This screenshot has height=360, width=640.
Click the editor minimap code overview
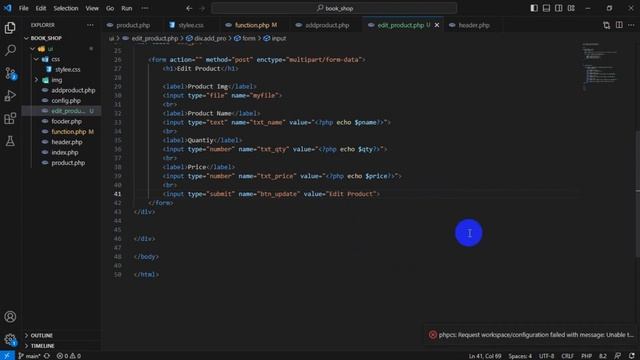(x=600, y=67)
